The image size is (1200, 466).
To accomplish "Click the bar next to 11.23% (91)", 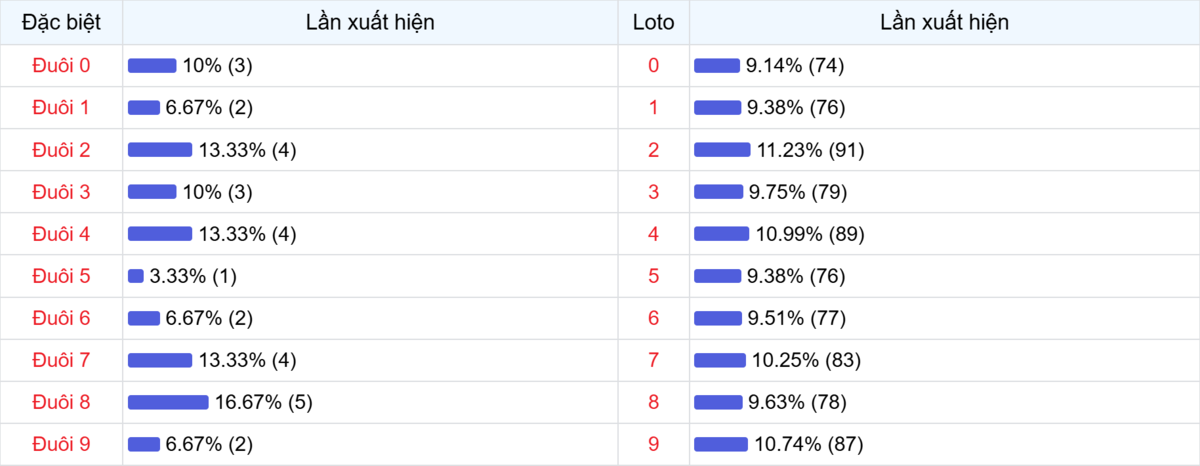I will tap(722, 150).
